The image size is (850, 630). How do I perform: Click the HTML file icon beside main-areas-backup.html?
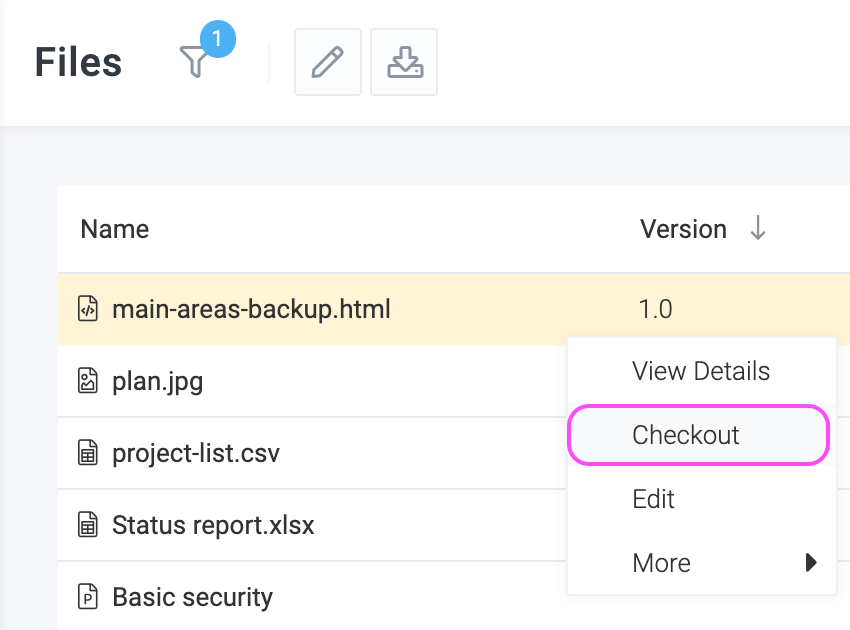(87, 309)
